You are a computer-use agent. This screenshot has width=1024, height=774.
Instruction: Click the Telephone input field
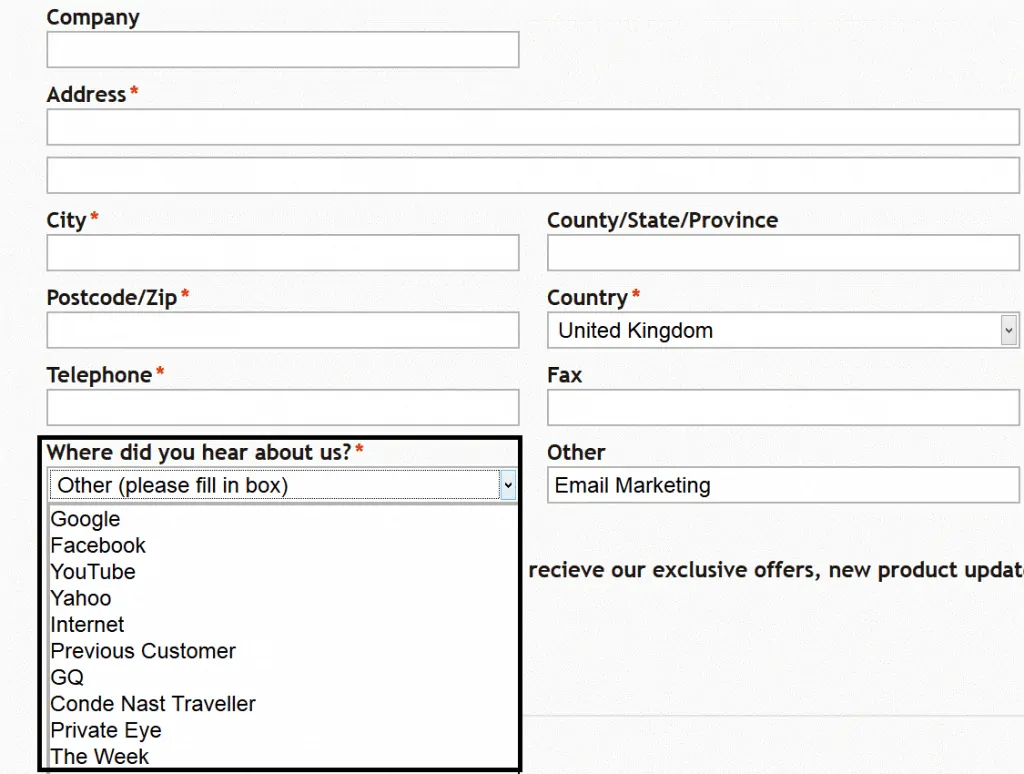coord(283,407)
